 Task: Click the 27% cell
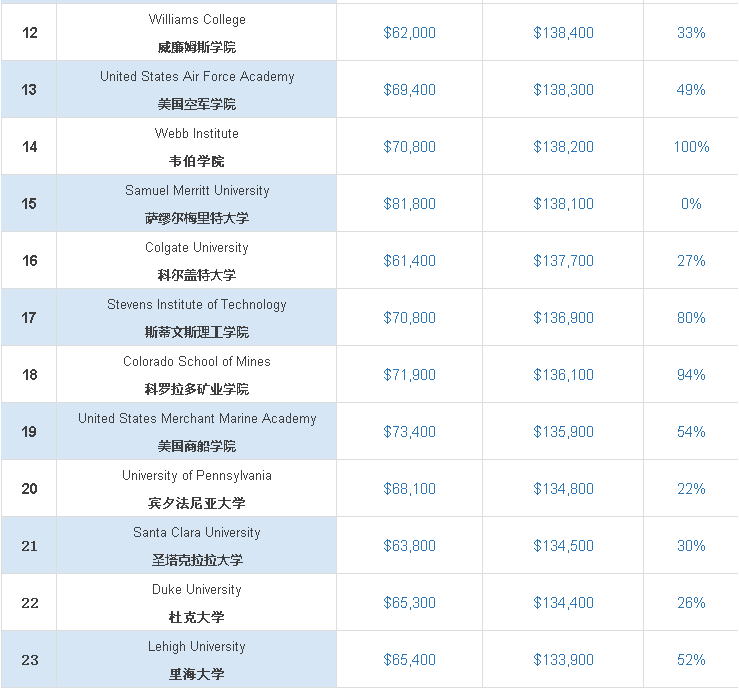pos(691,261)
